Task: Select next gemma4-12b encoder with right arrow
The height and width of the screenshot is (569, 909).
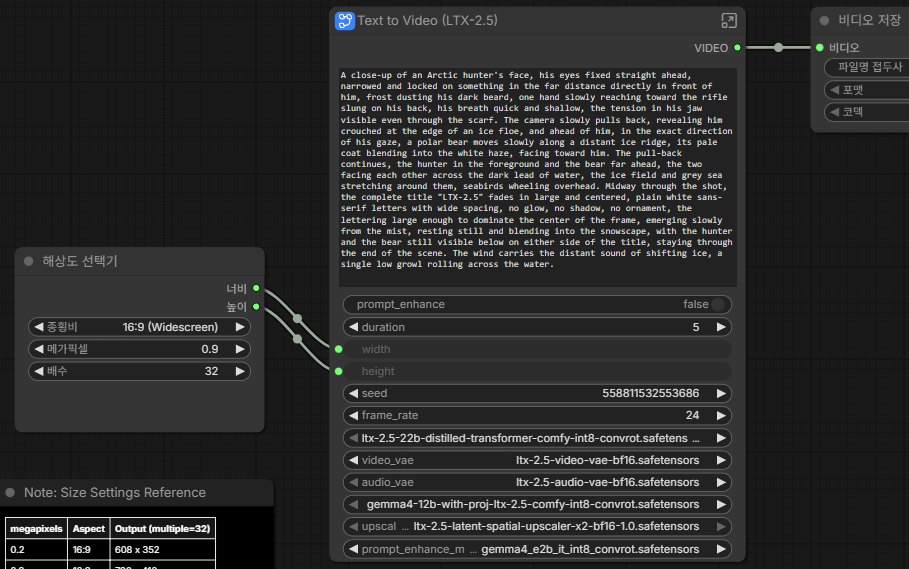Action: tap(721, 504)
